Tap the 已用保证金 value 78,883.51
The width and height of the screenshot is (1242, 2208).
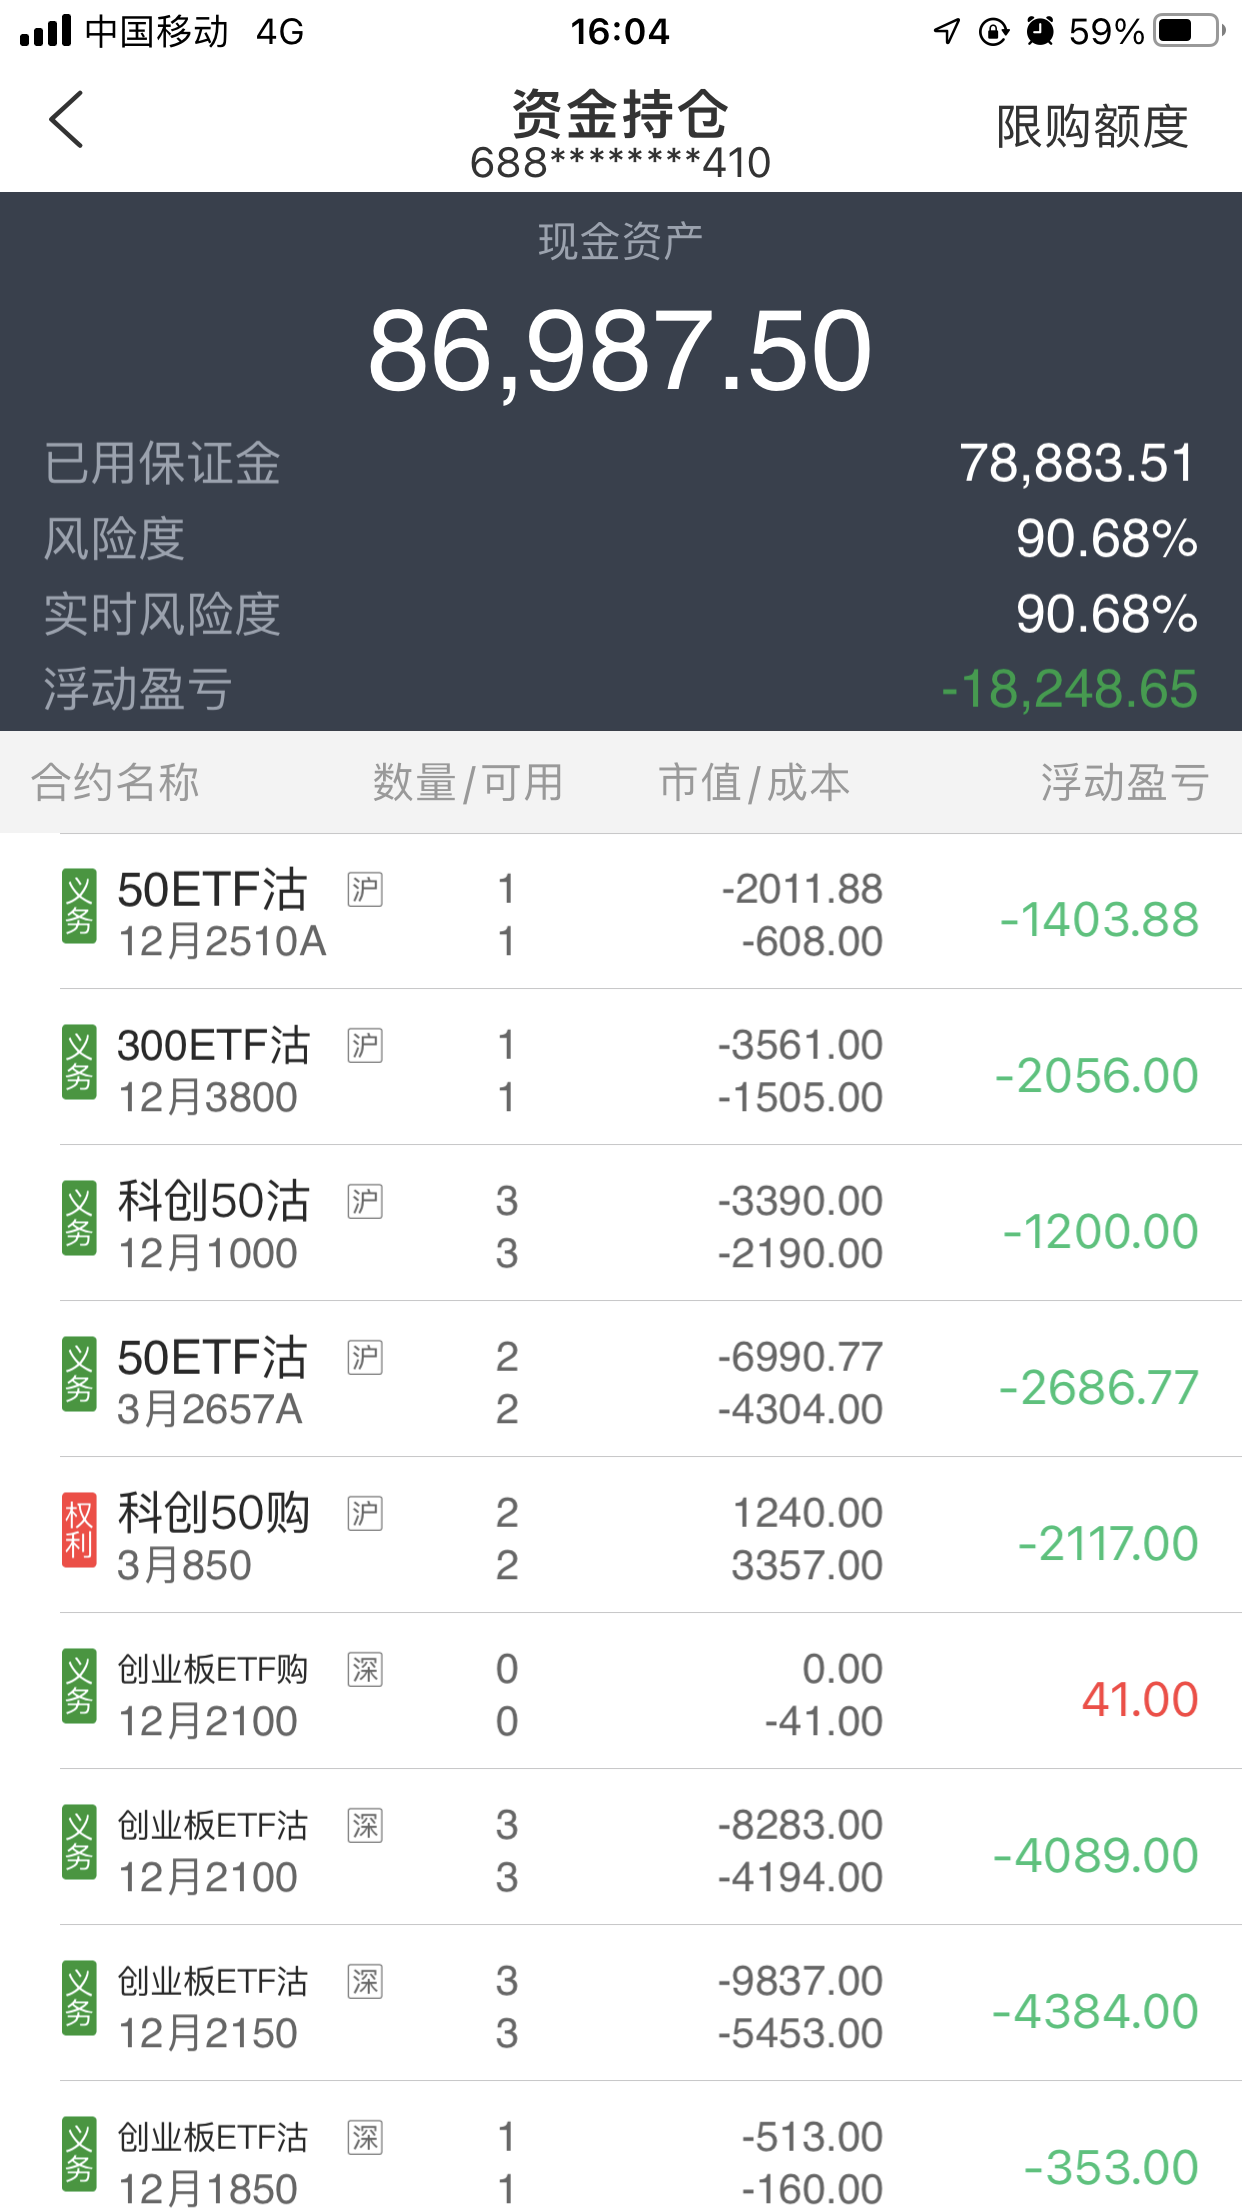click(1077, 463)
